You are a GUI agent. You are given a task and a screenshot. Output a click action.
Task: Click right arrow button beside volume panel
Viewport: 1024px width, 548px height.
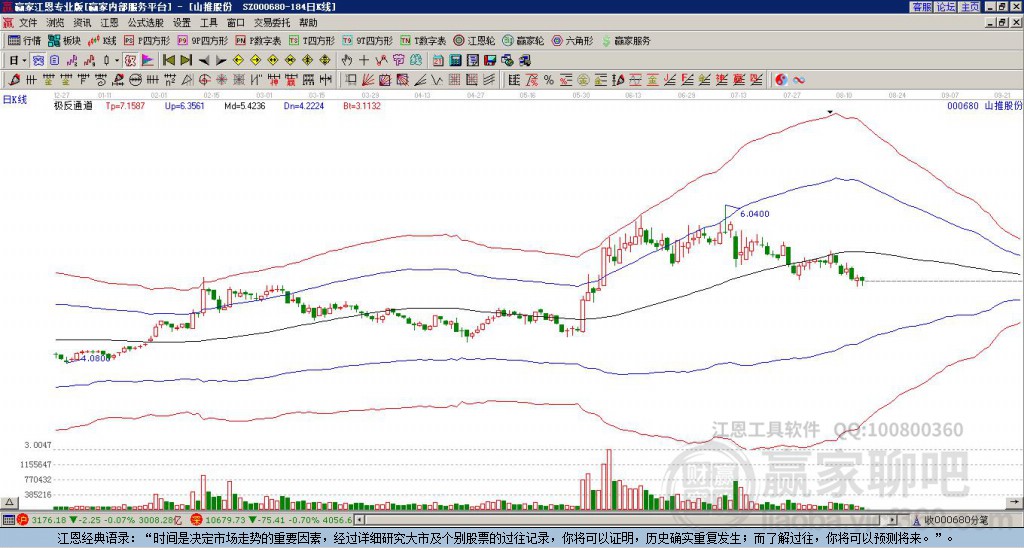tap(1016, 502)
